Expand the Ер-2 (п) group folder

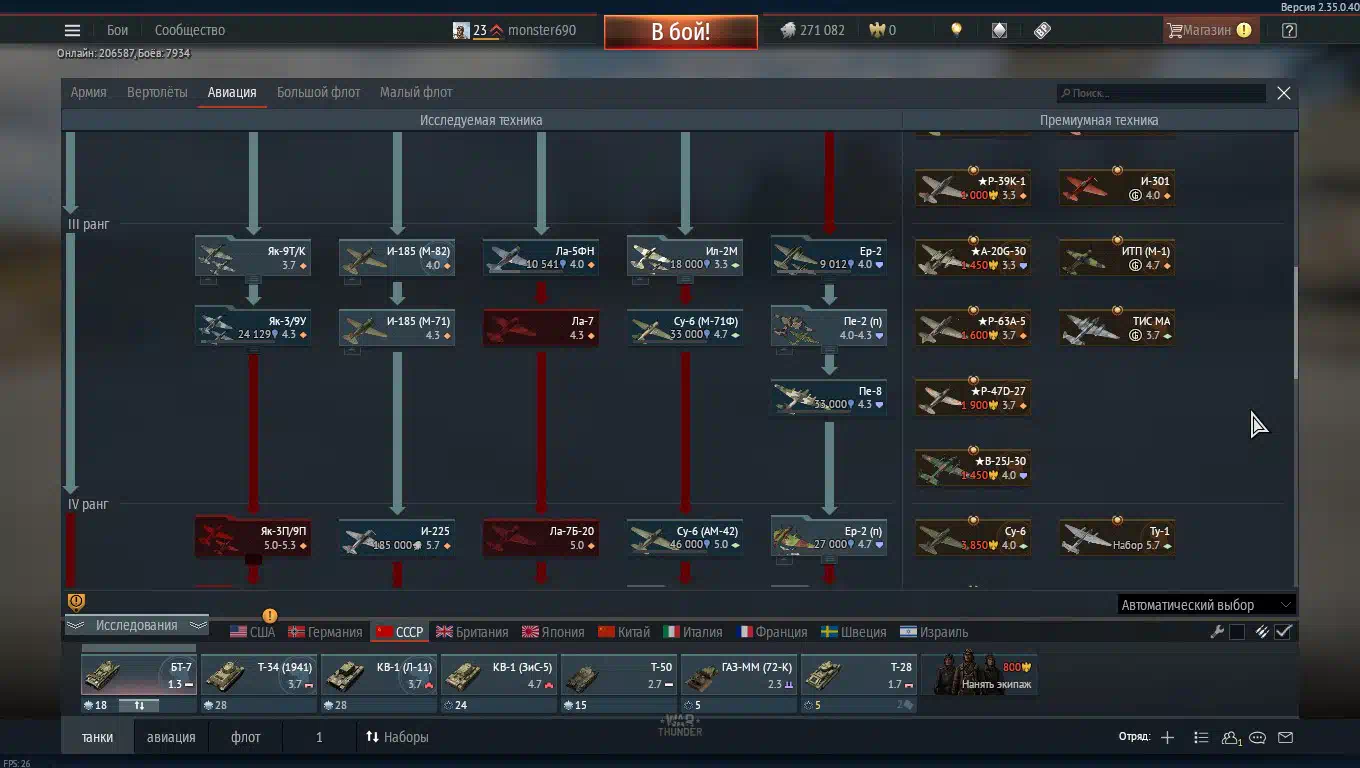[829, 560]
